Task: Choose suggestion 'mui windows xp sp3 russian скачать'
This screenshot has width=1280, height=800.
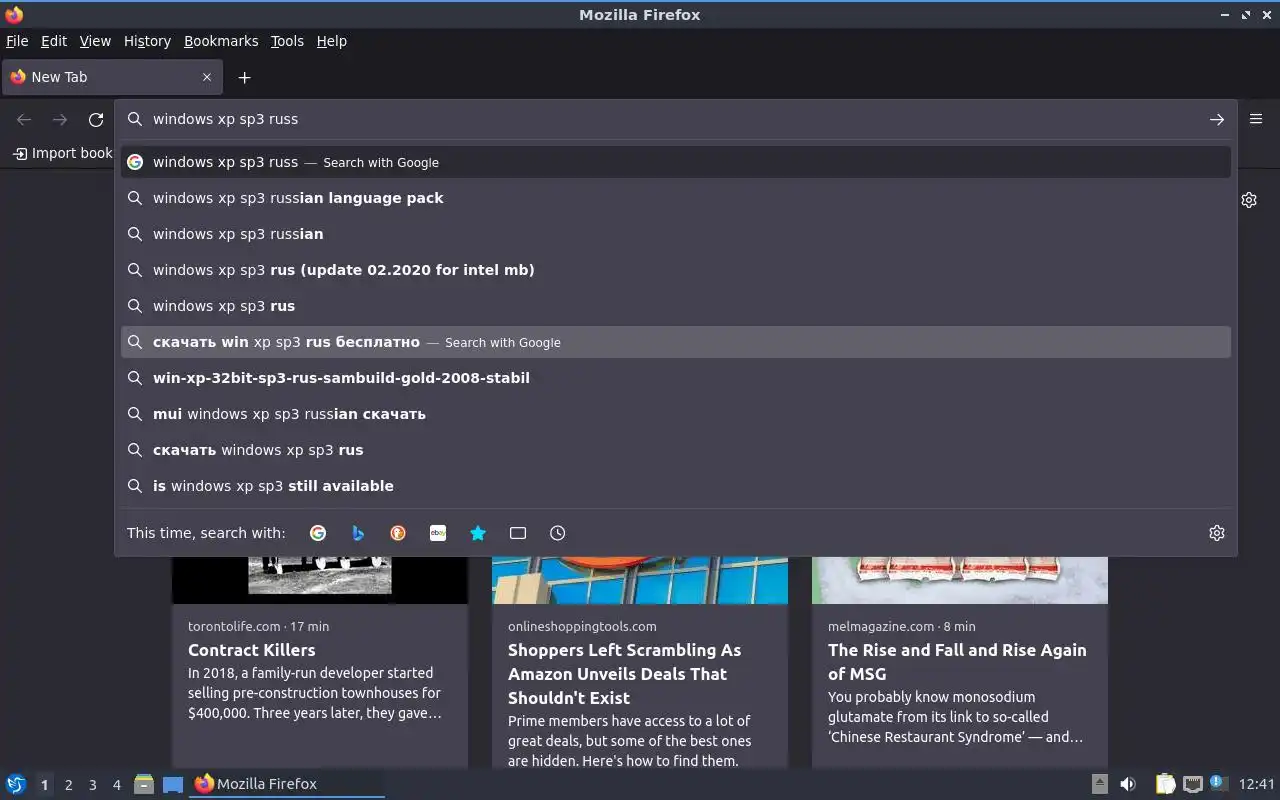Action: pos(676,414)
